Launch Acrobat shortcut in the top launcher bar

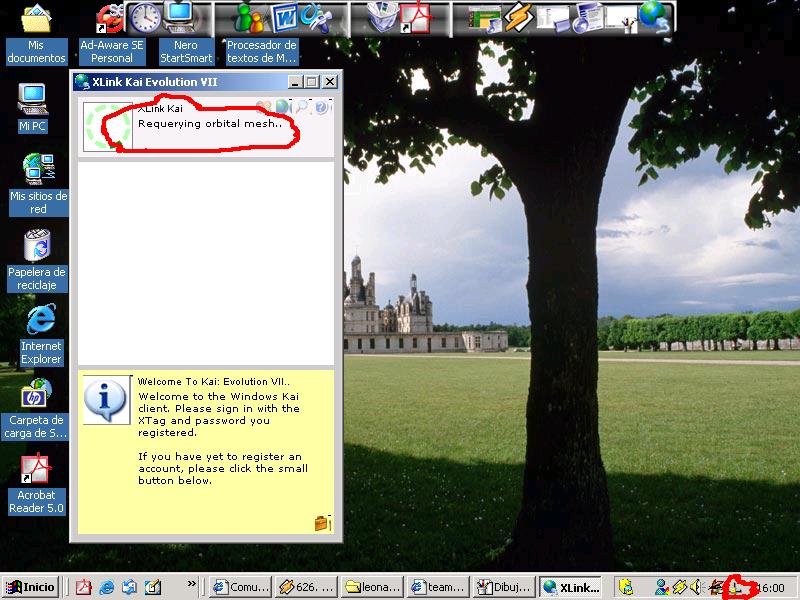(x=415, y=18)
